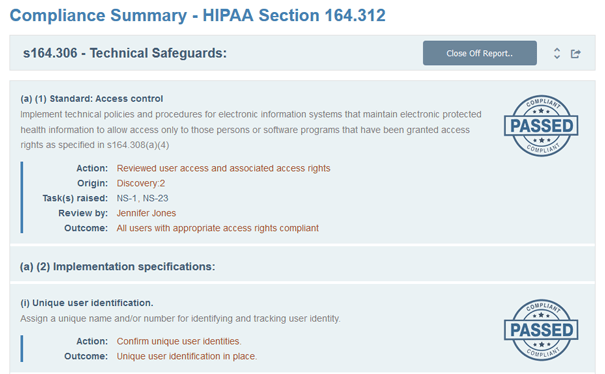
Task: Click the 'Task(s) raised:' label
Action: (75, 198)
